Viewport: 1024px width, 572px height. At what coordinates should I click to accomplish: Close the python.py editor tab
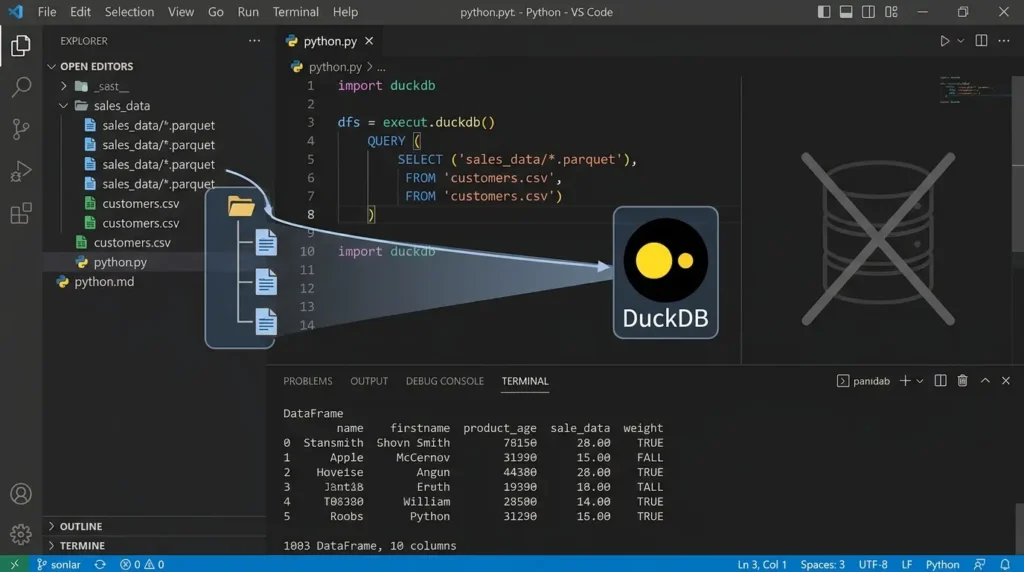coord(369,40)
